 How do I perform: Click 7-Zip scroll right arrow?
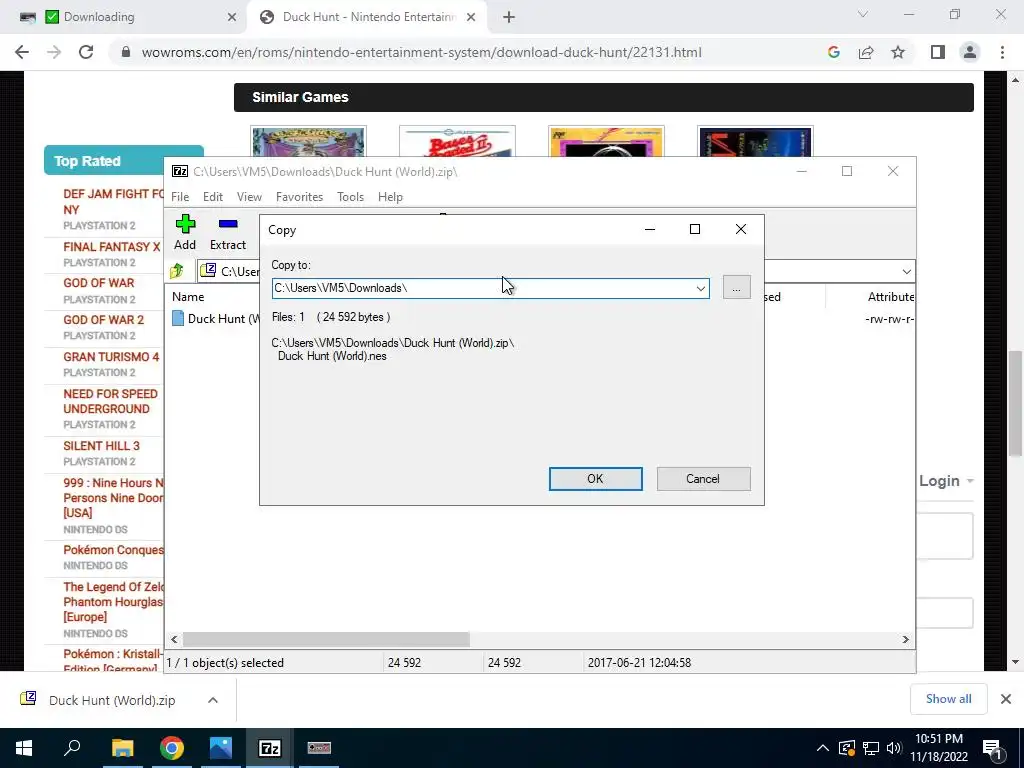point(906,639)
